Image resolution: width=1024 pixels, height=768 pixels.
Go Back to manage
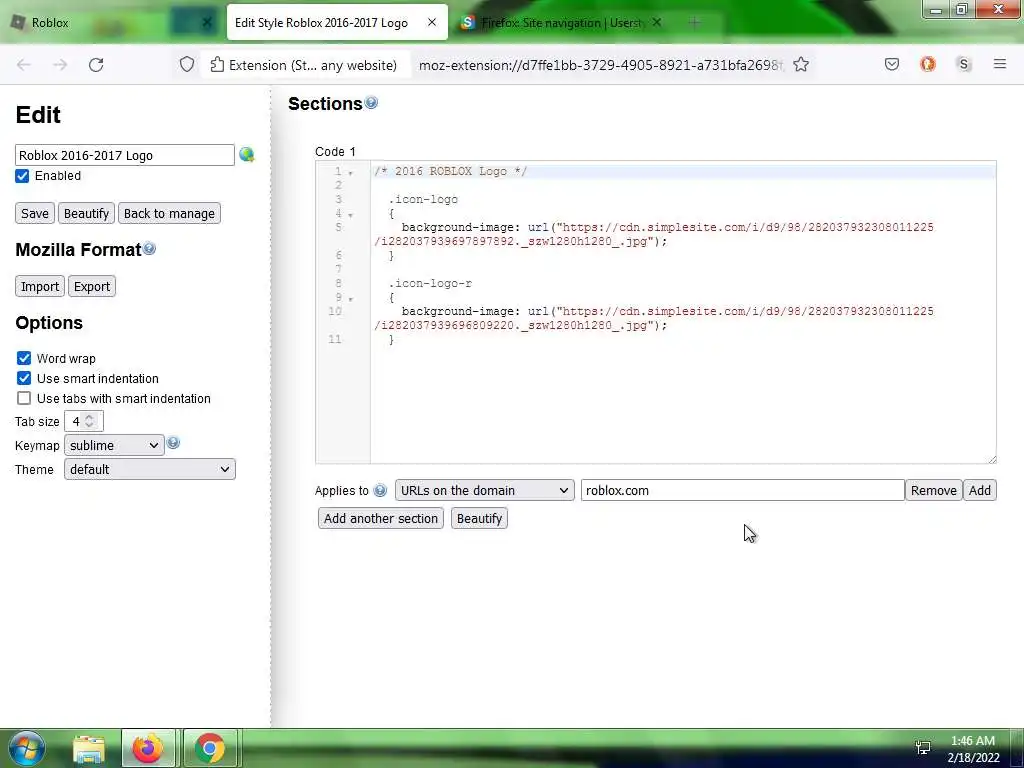coord(169,214)
